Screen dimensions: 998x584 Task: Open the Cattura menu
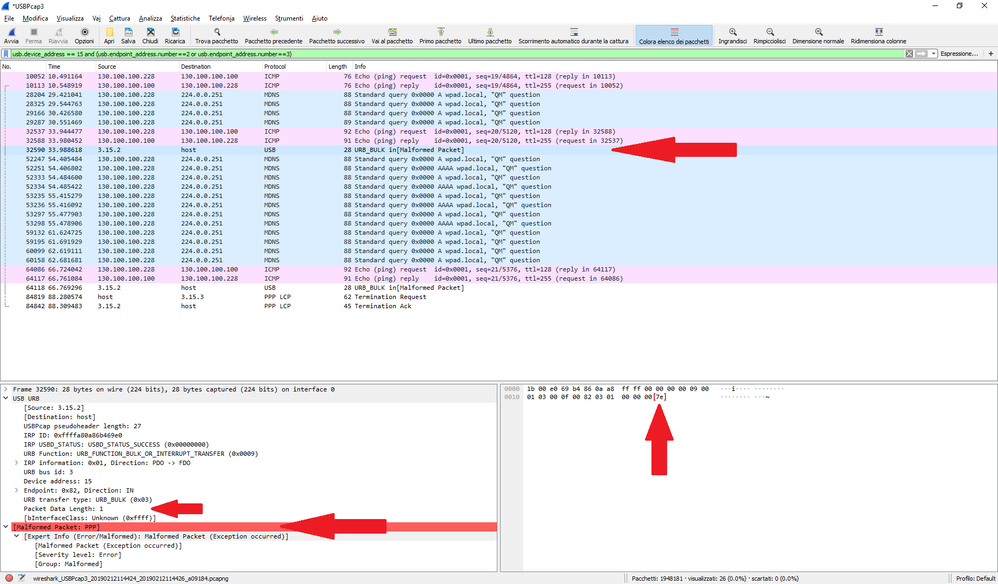120,18
